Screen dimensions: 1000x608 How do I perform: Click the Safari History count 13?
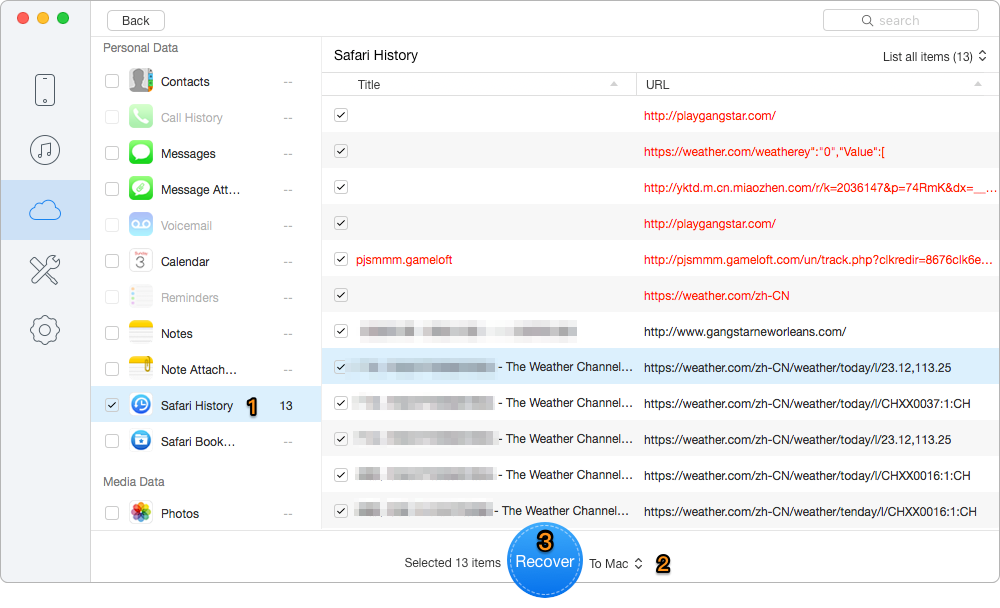click(286, 405)
